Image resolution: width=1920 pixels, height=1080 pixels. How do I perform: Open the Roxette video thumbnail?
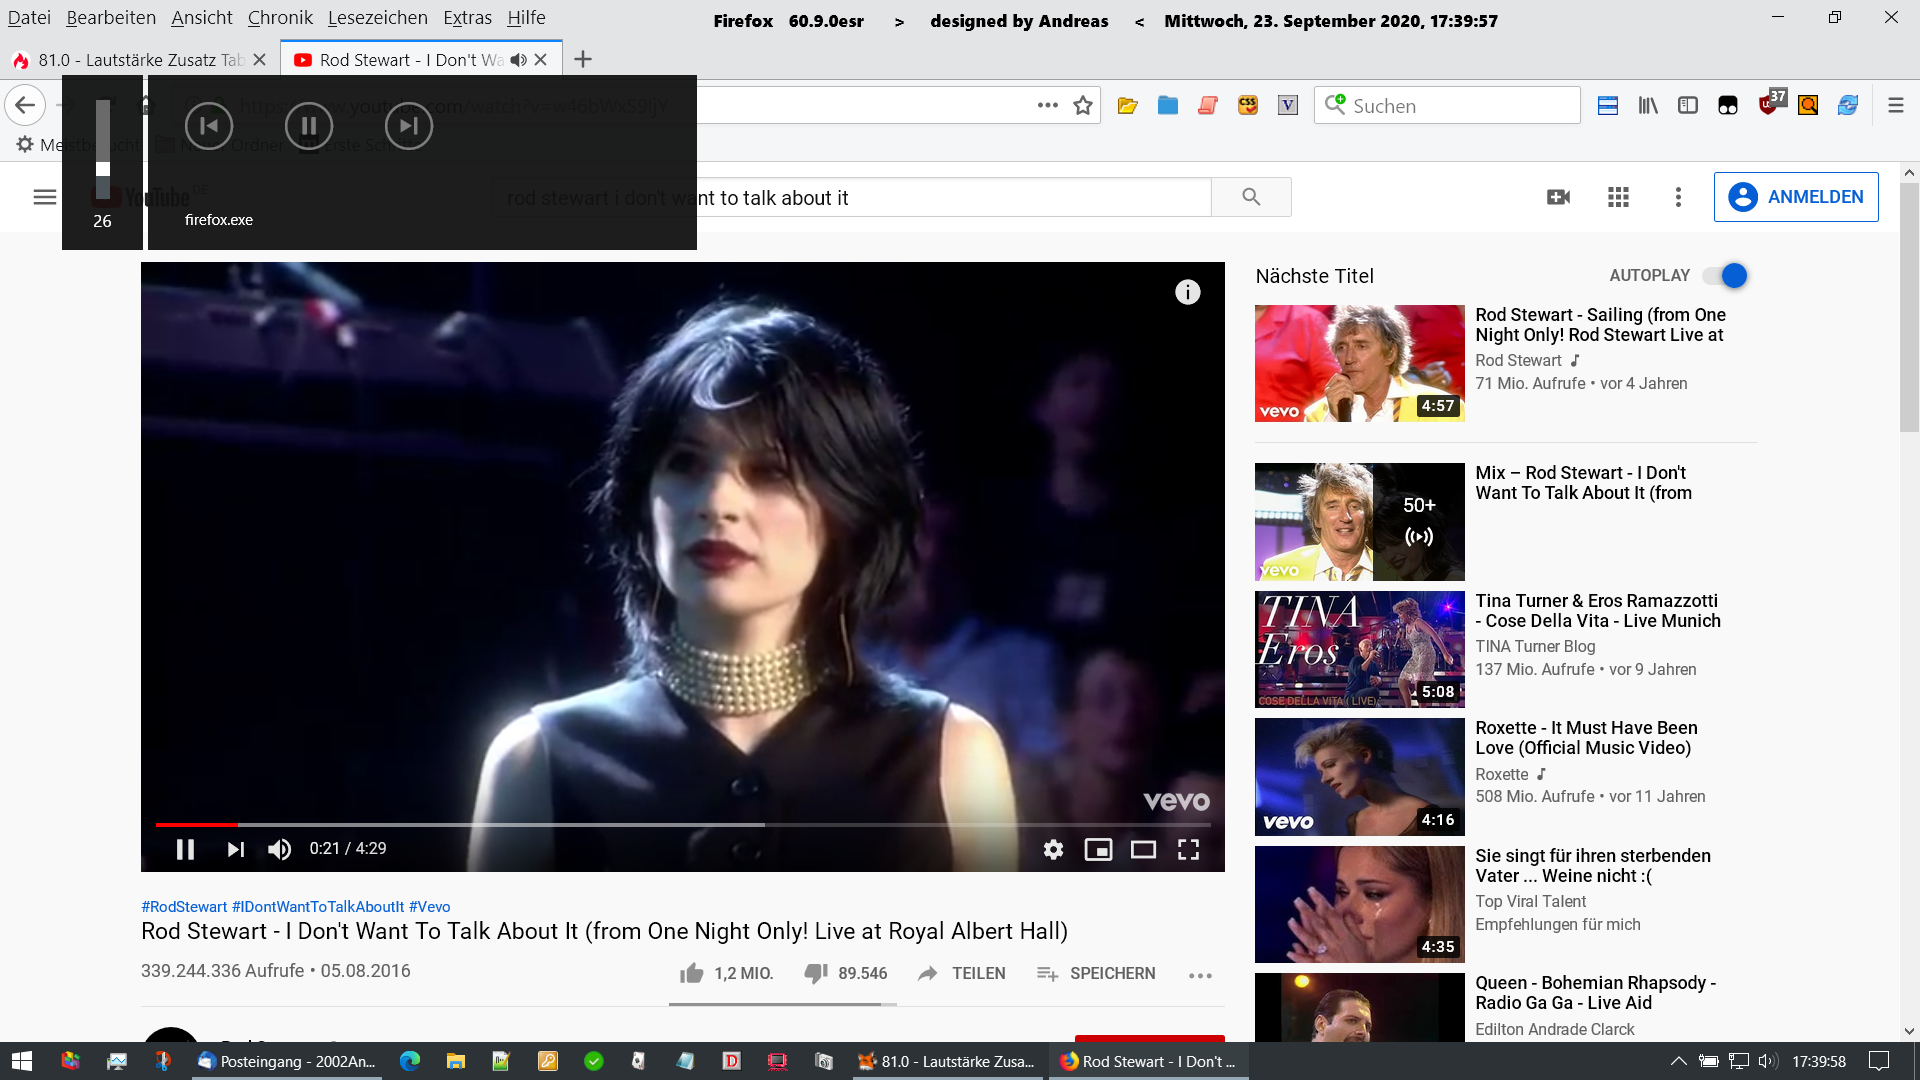pyautogui.click(x=1359, y=777)
